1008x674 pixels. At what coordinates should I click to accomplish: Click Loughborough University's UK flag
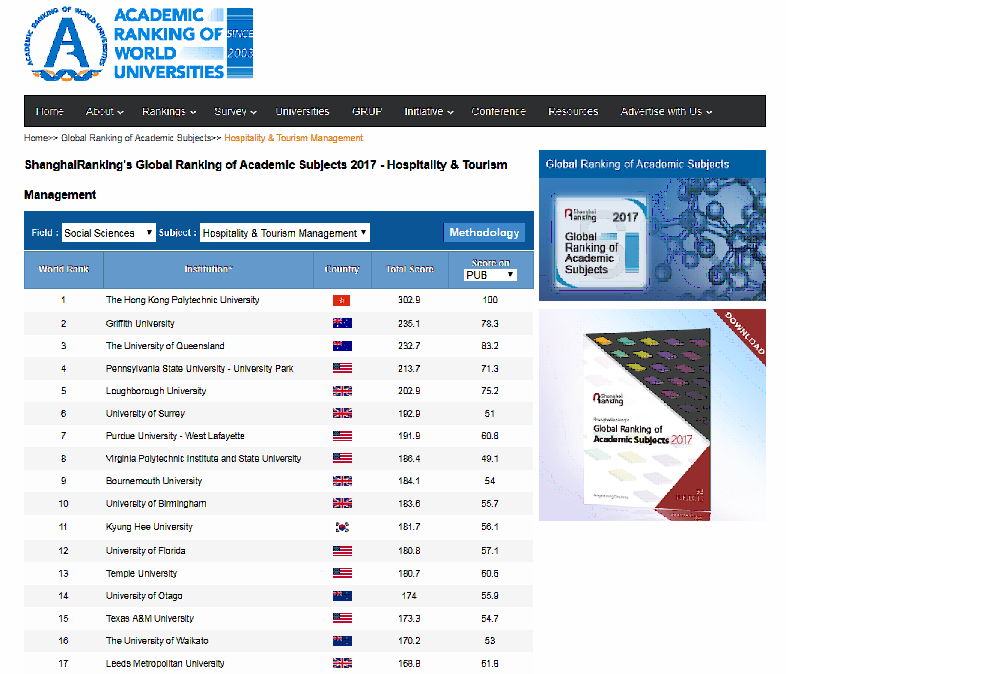(x=342, y=391)
